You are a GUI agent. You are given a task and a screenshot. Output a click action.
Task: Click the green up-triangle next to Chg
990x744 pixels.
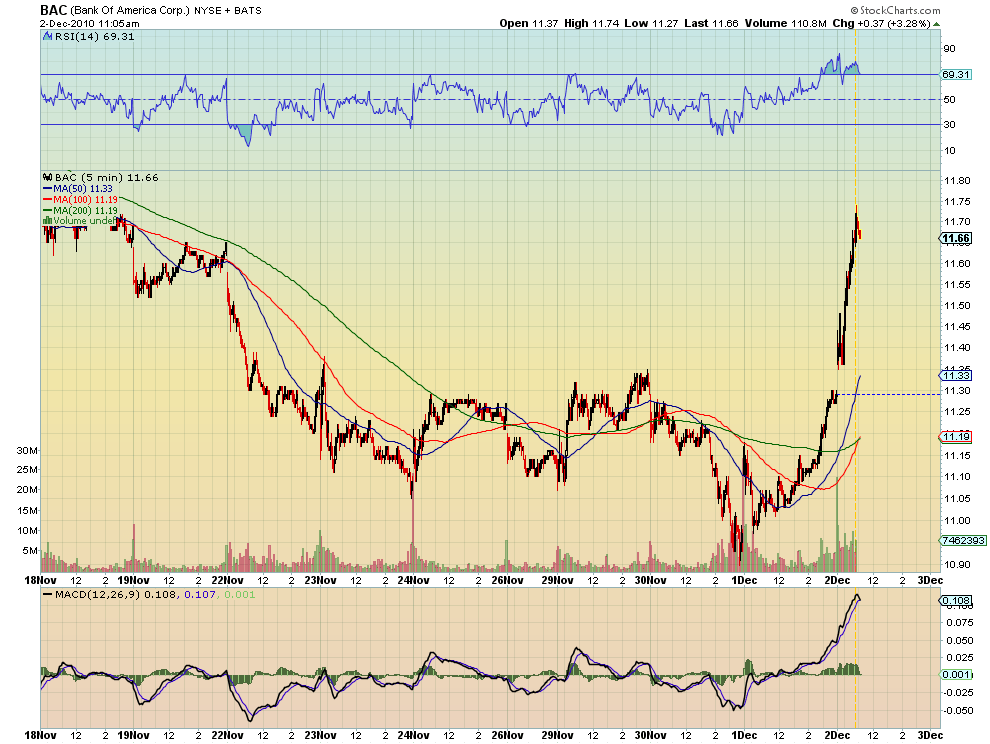pos(937,24)
